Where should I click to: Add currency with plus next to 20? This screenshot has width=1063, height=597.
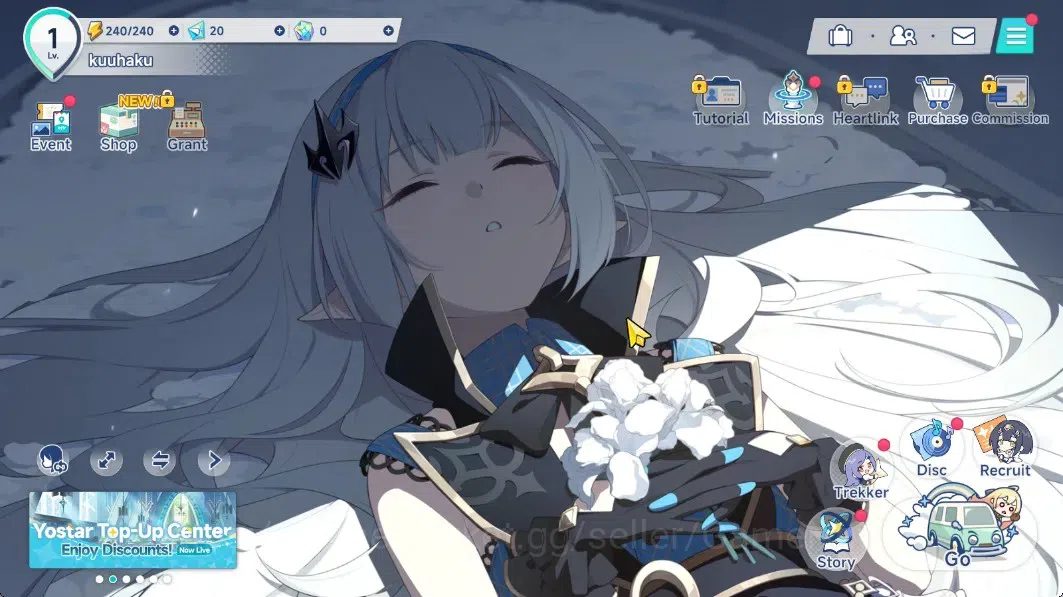click(x=279, y=30)
